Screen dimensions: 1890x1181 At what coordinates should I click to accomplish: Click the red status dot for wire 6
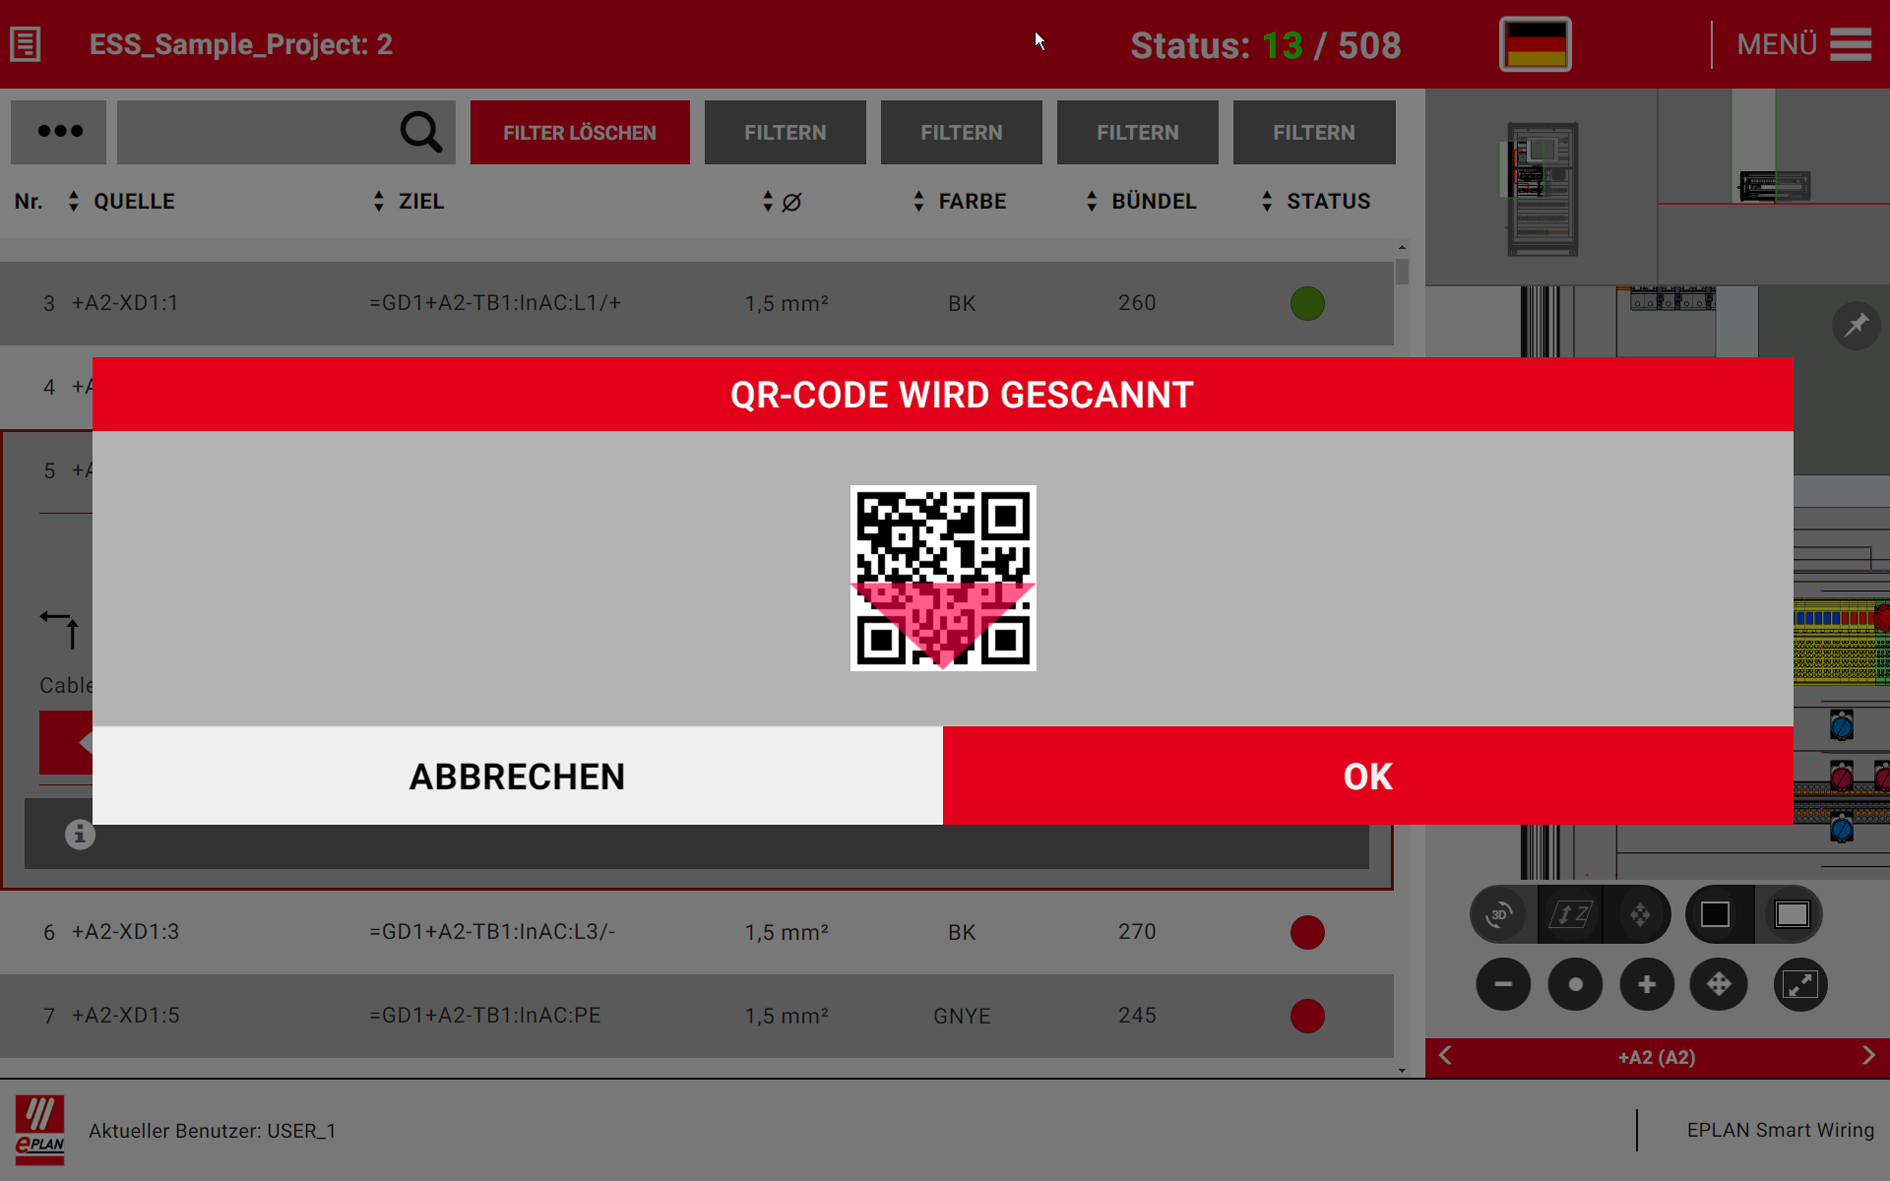[x=1307, y=932]
